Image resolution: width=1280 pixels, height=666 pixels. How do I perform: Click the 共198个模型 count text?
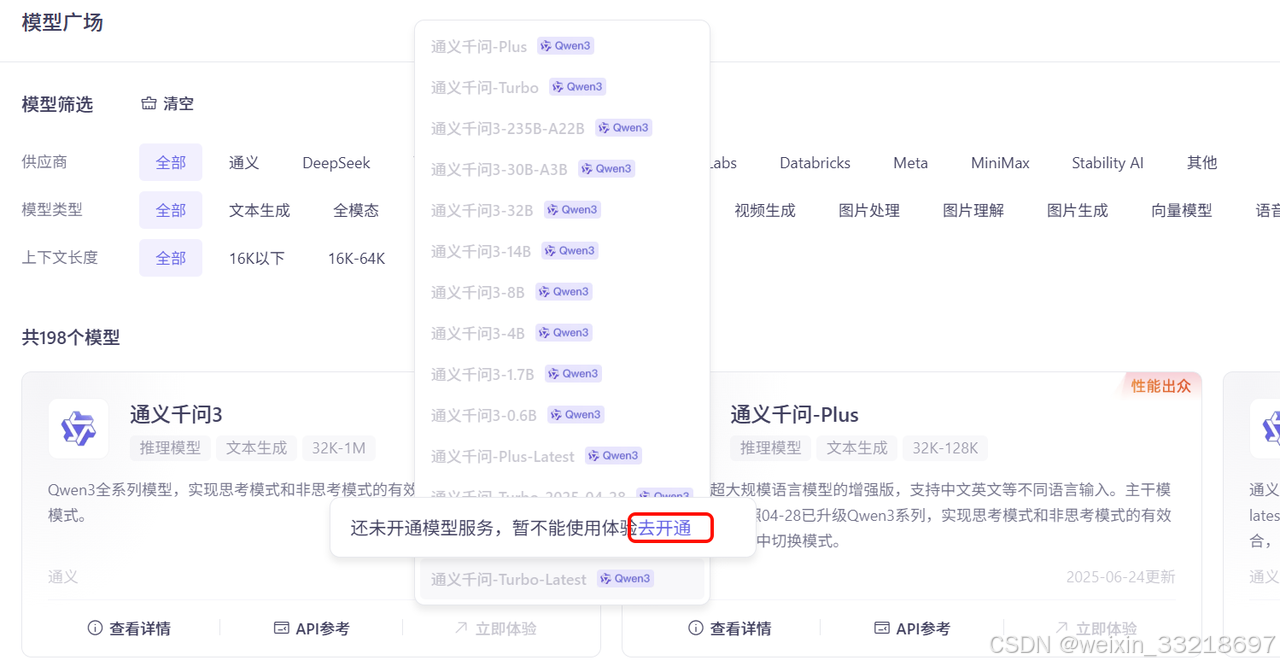point(71,338)
